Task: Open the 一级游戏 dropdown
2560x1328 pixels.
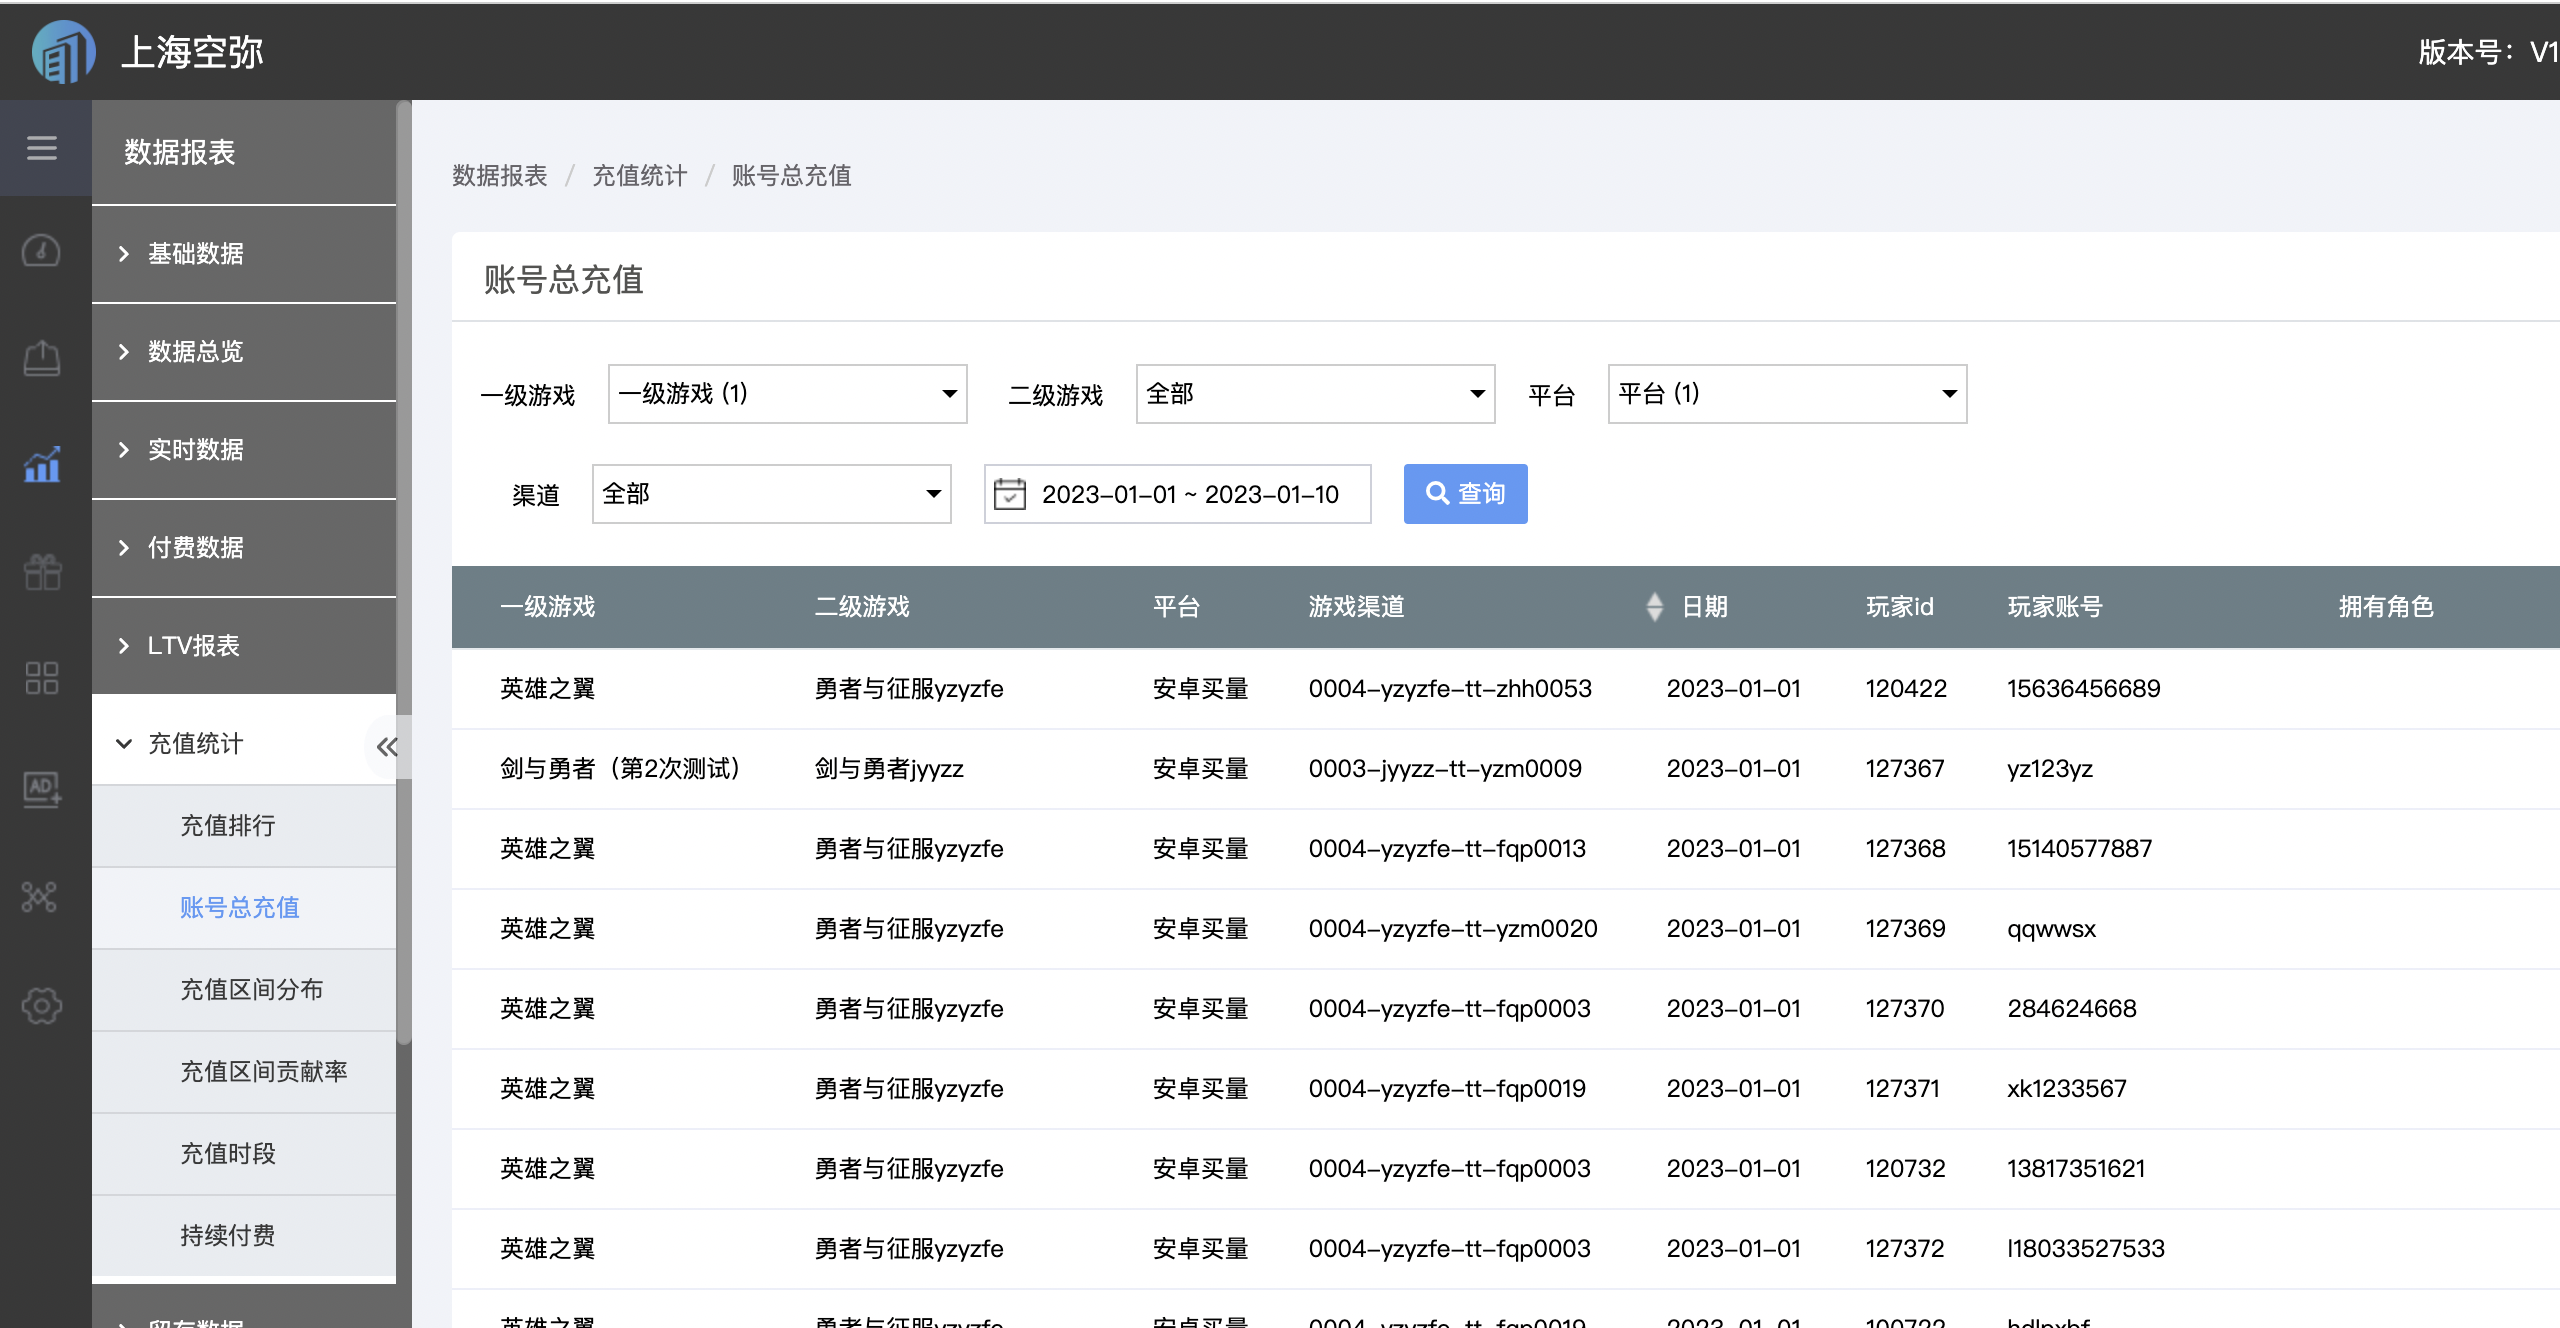Action: pos(788,394)
